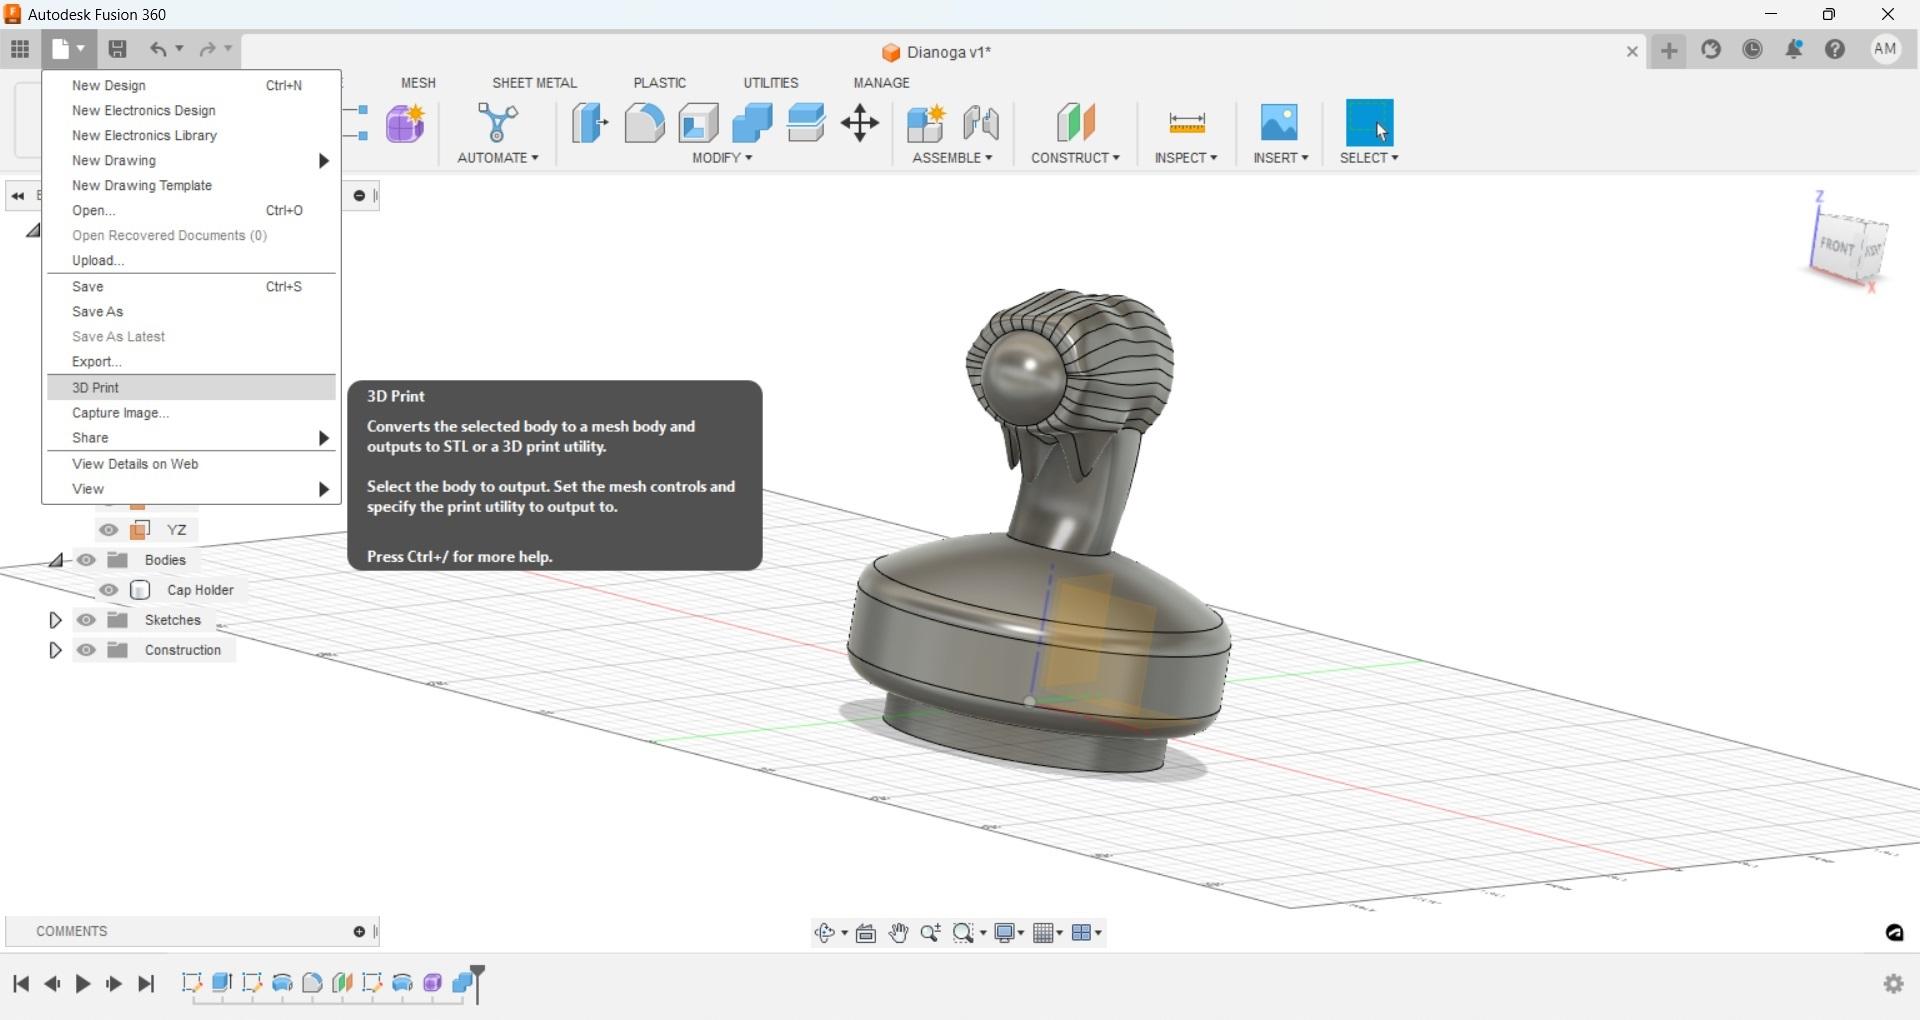The image size is (1920, 1020).
Task: Toggle visibility of the Sketches folder
Action: click(87, 620)
